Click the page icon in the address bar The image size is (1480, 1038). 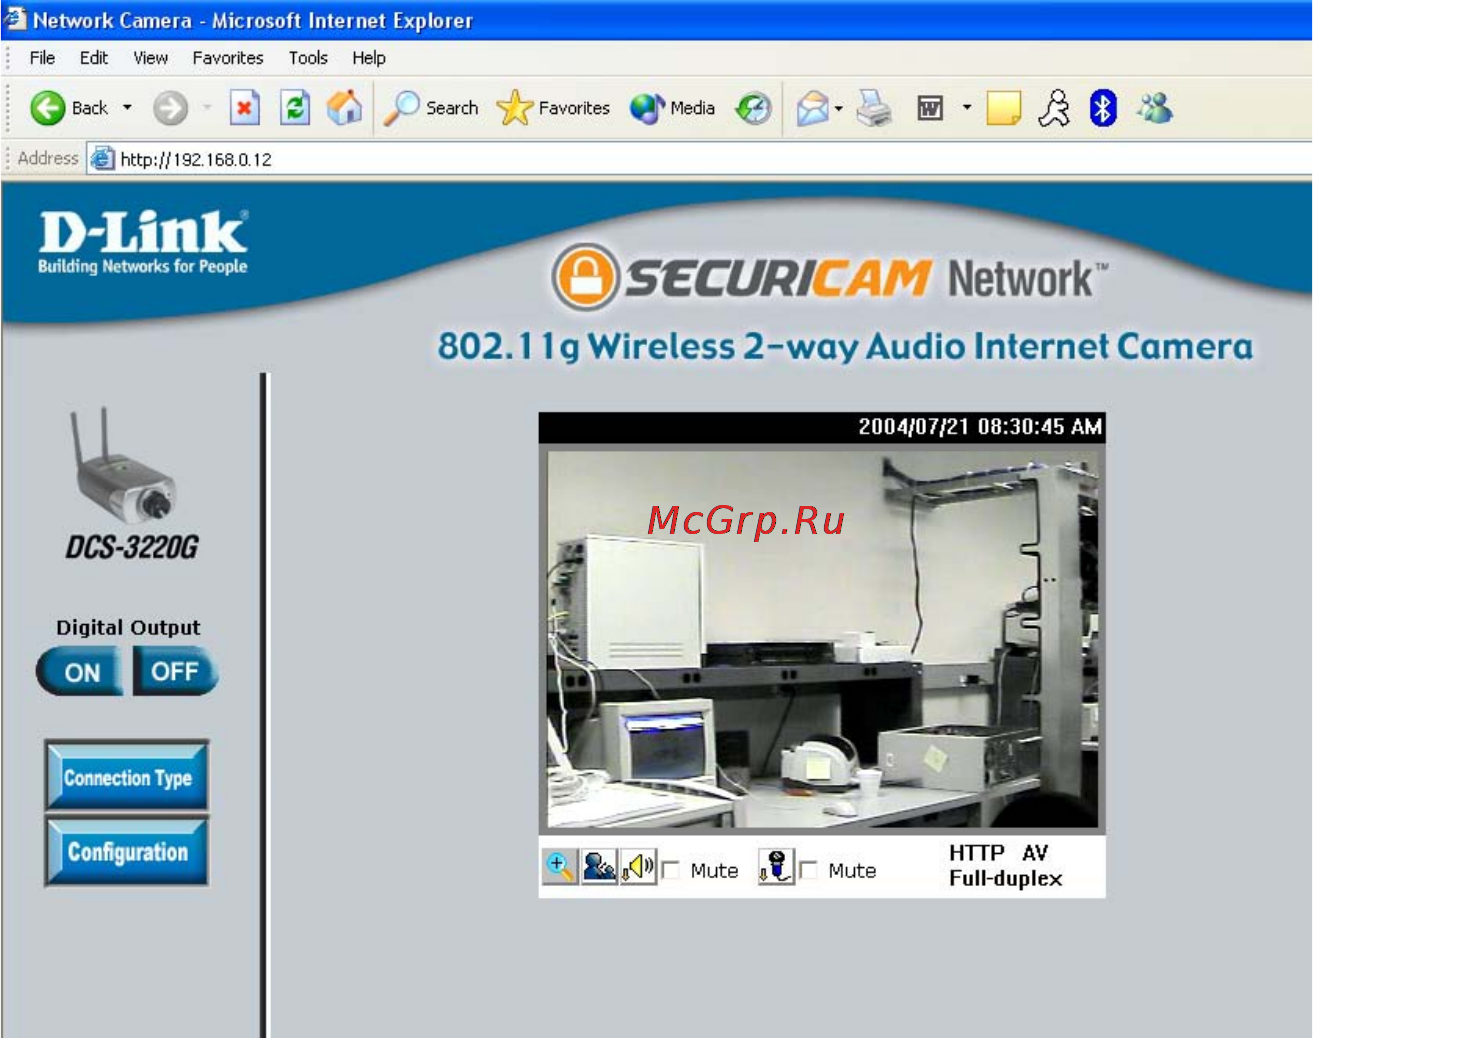(102, 158)
